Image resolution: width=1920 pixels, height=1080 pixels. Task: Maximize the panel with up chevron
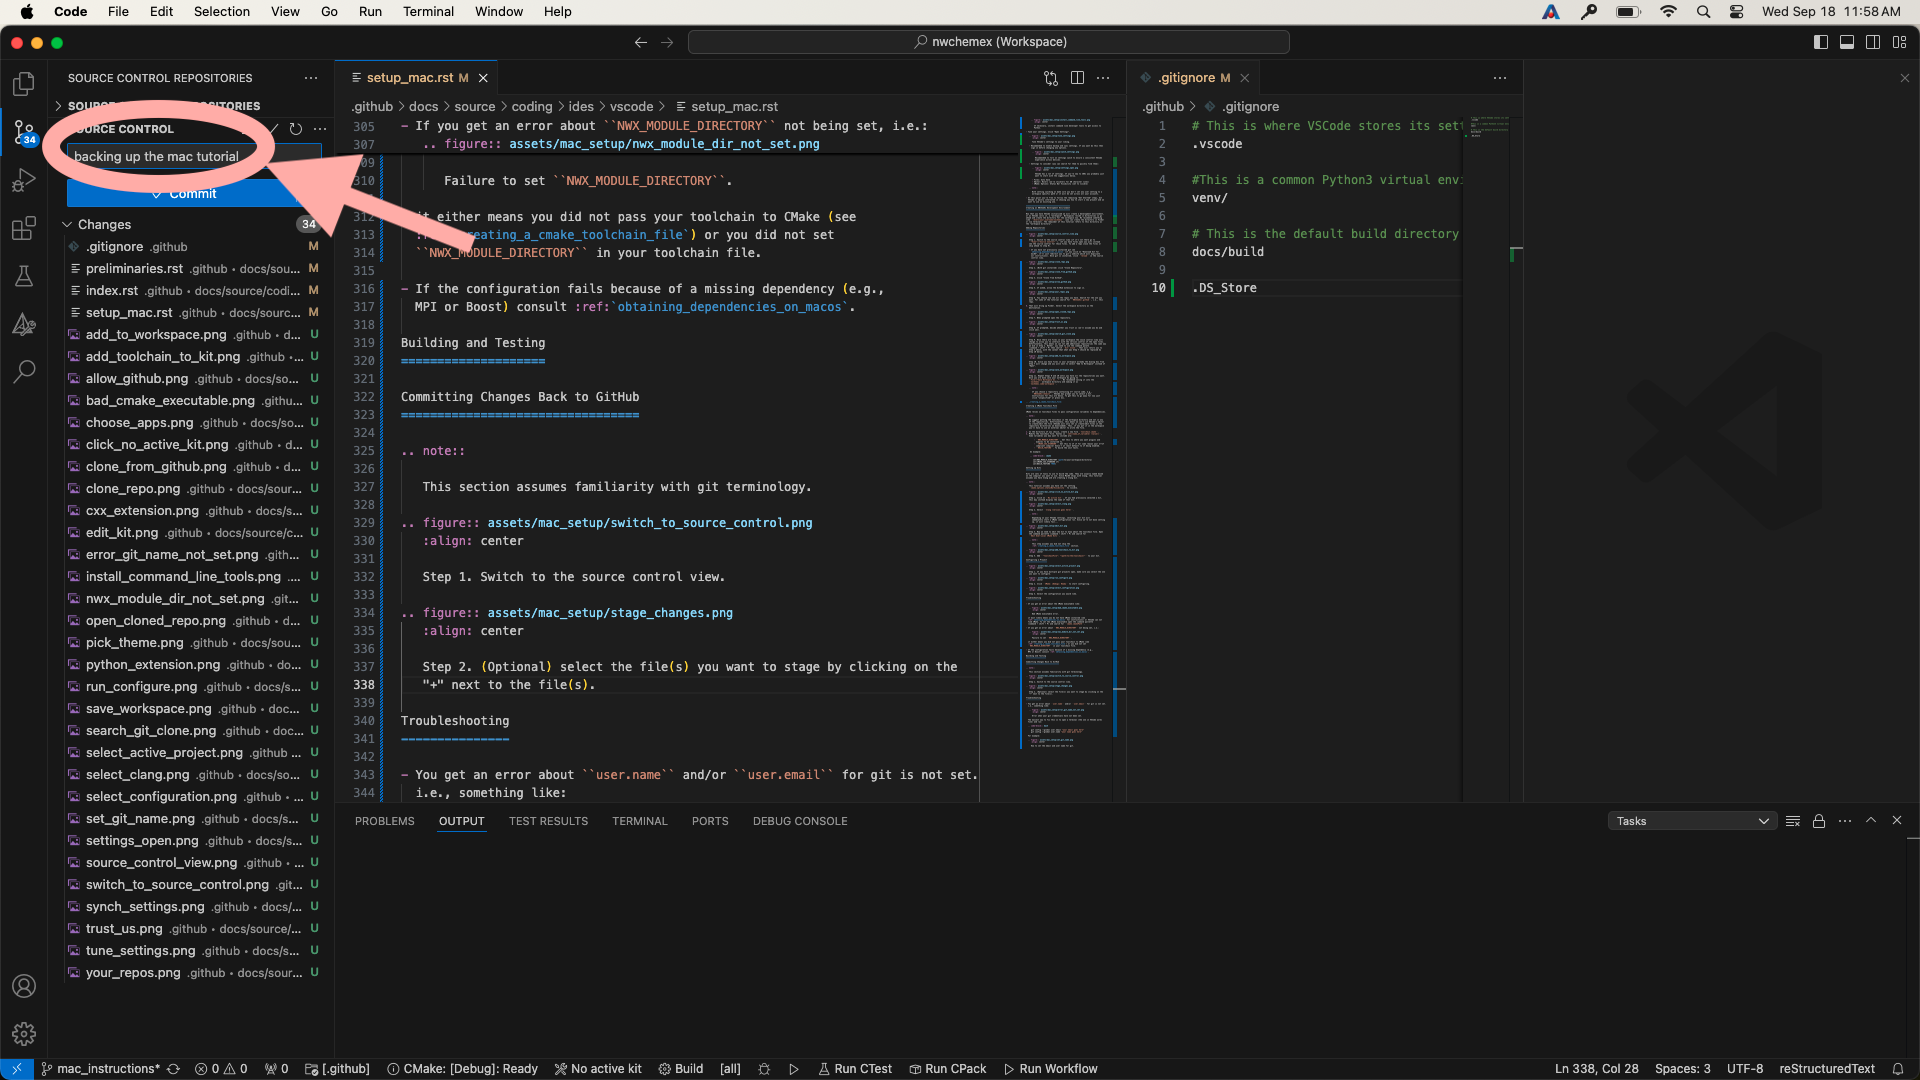click(x=1871, y=821)
